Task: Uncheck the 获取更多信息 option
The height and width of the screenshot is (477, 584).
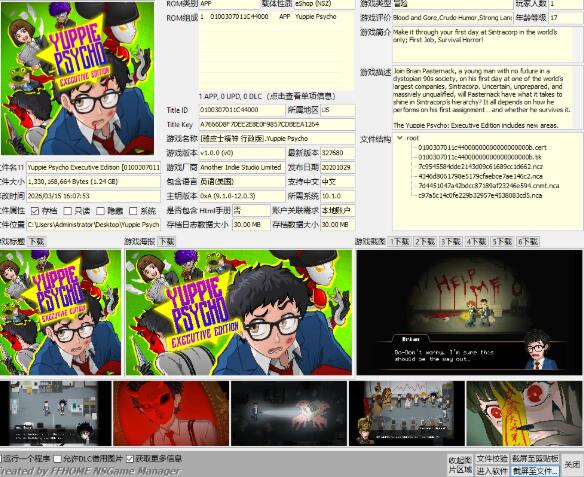Action: coord(130,459)
